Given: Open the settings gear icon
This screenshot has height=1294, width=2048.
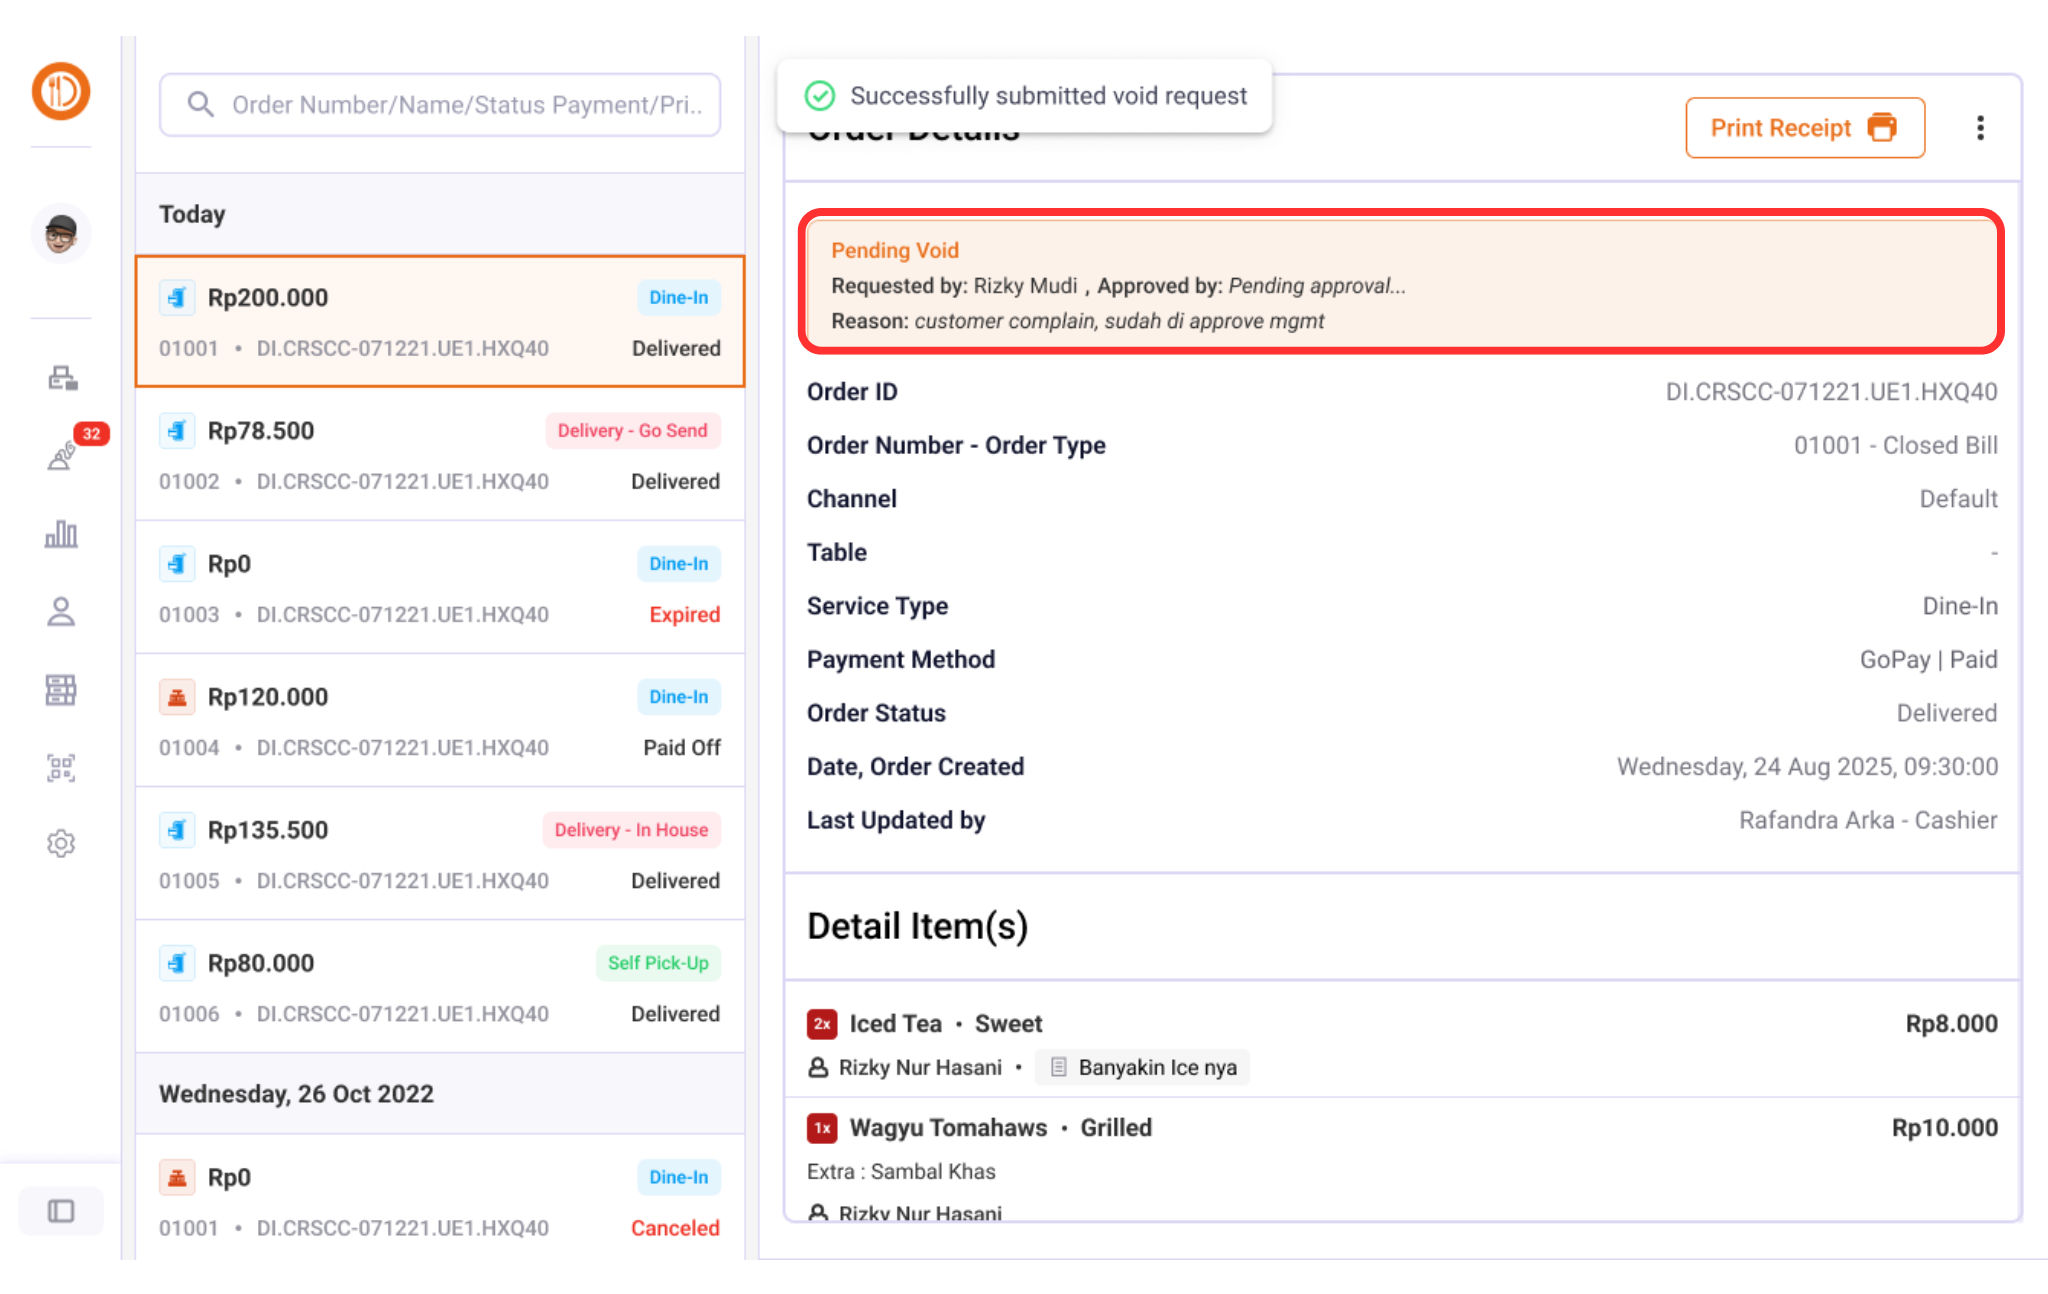Looking at the screenshot, I should pyautogui.click(x=61, y=843).
